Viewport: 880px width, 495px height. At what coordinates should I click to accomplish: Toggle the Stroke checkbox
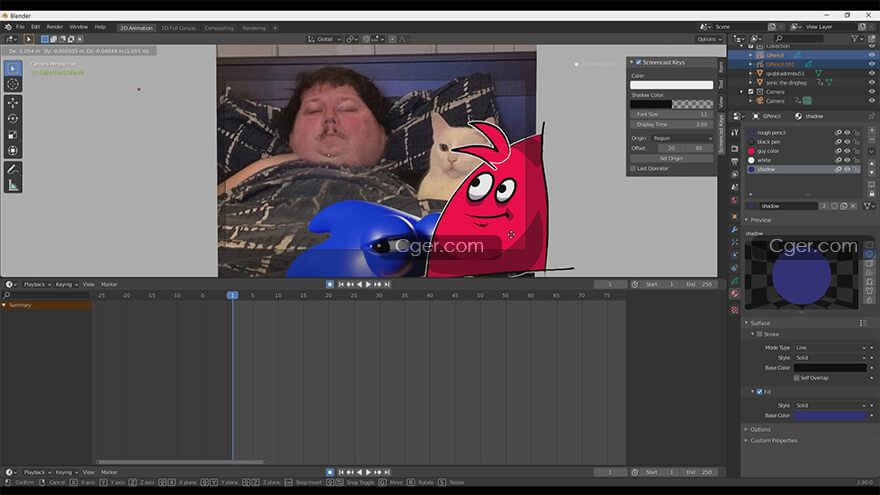point(759,334)
